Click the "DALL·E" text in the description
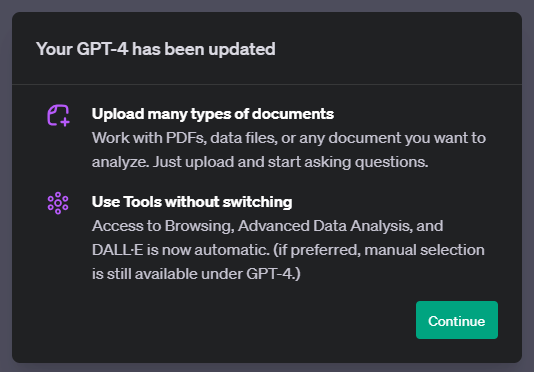The width and height of the screenshot is (534, 372). click(117, 250)
